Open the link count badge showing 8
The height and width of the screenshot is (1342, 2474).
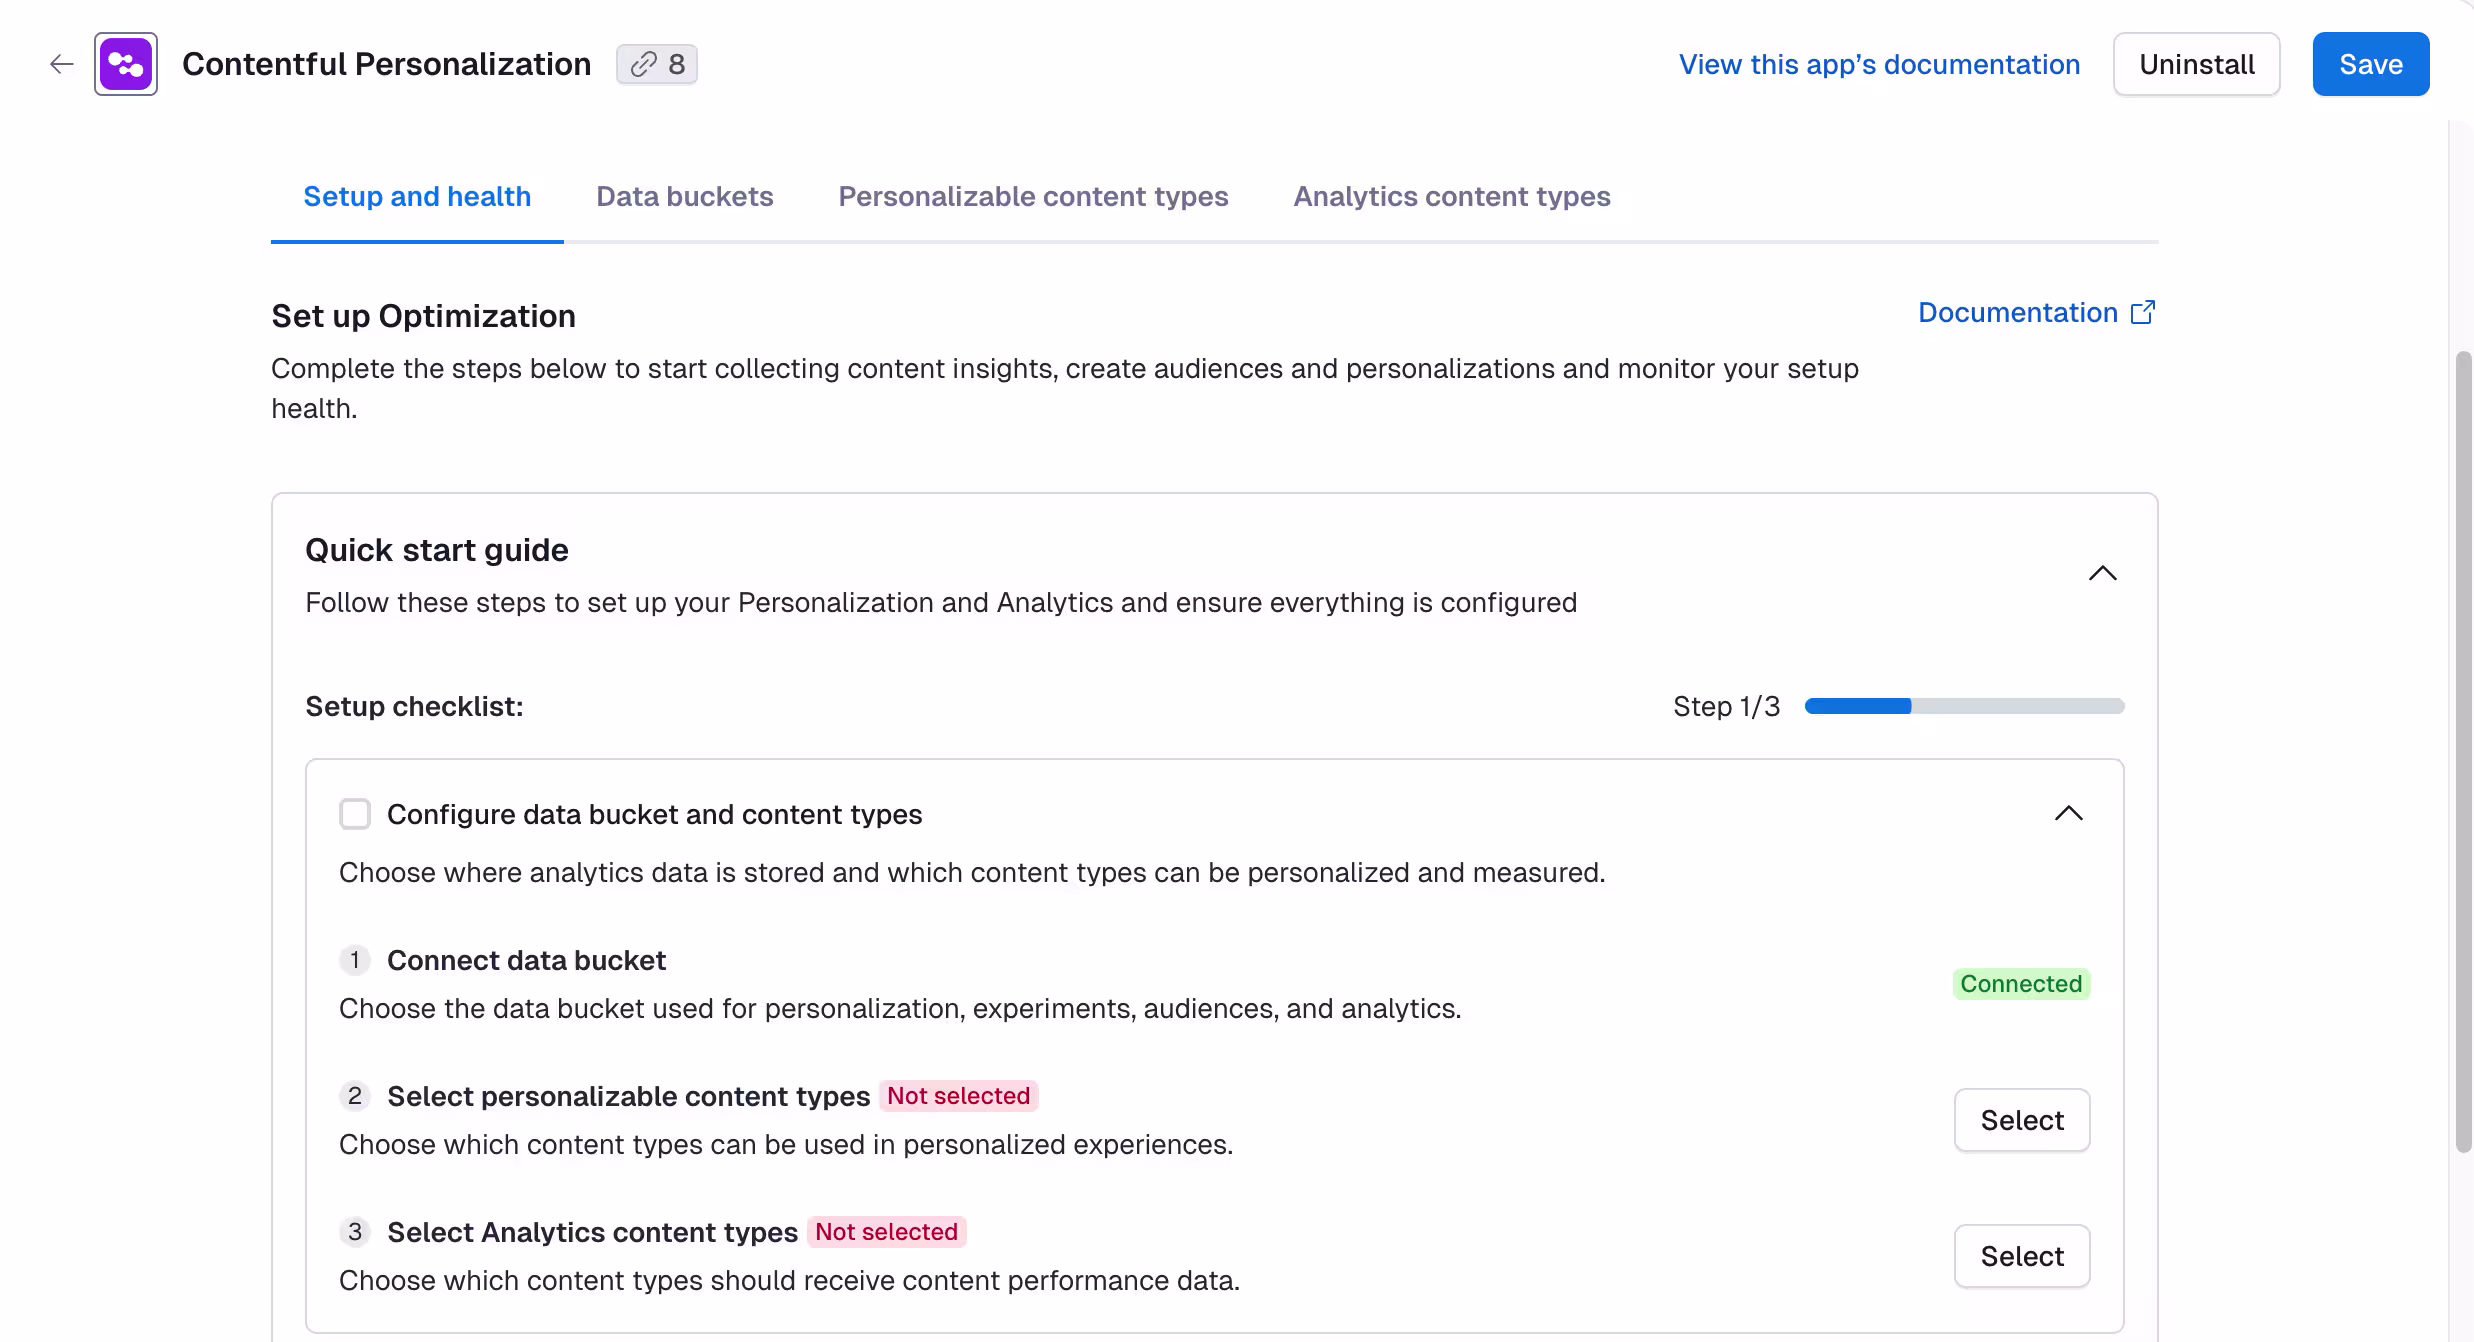tap(657, 64)
